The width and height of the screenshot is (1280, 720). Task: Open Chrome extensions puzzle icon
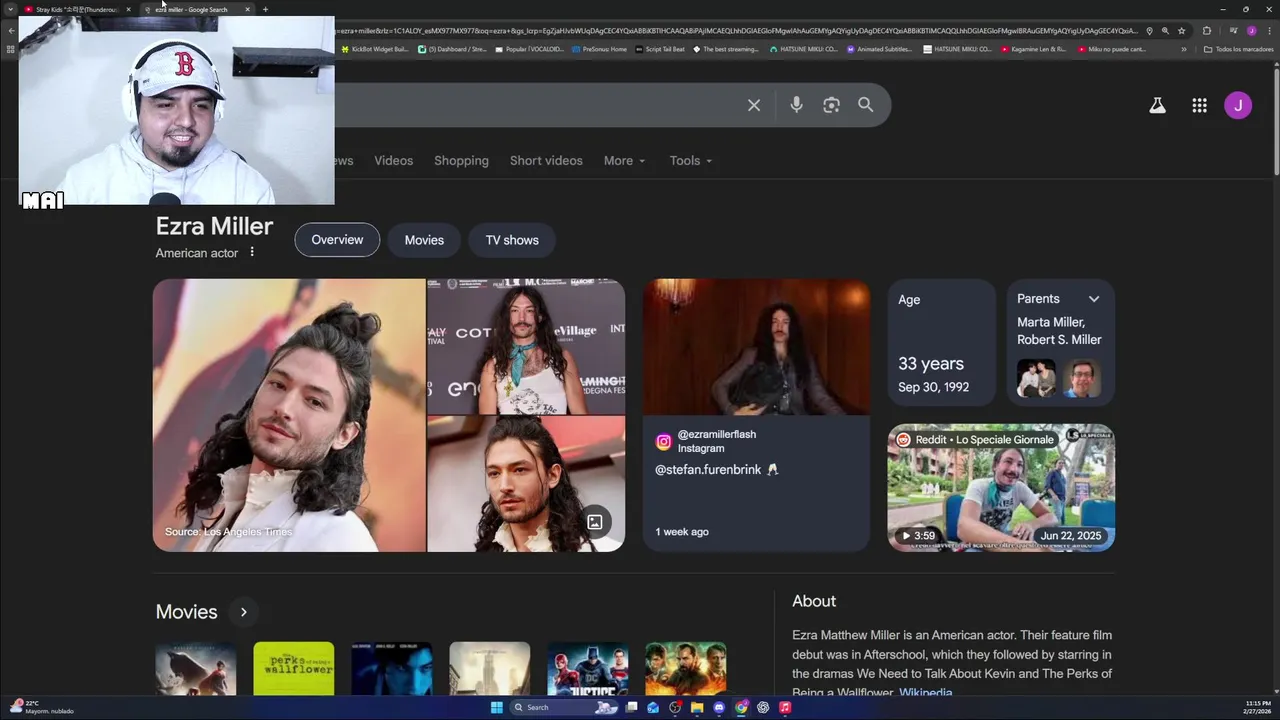[x=1207, y=31]
